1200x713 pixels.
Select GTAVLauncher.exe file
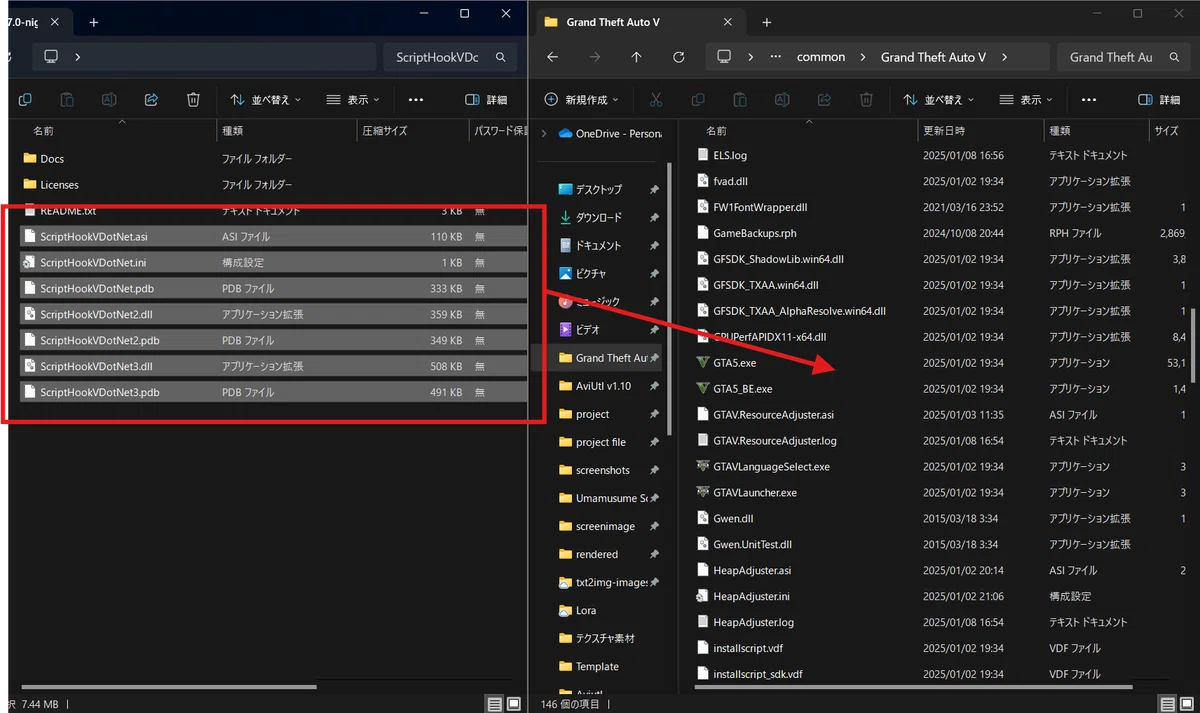pyautogui.click(x=754, y=493)
